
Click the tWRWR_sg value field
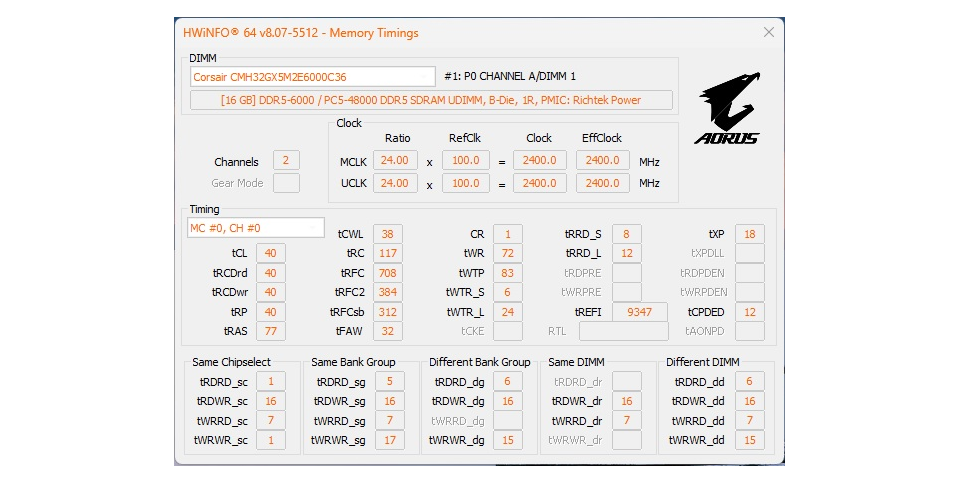[x=390, y=440]
